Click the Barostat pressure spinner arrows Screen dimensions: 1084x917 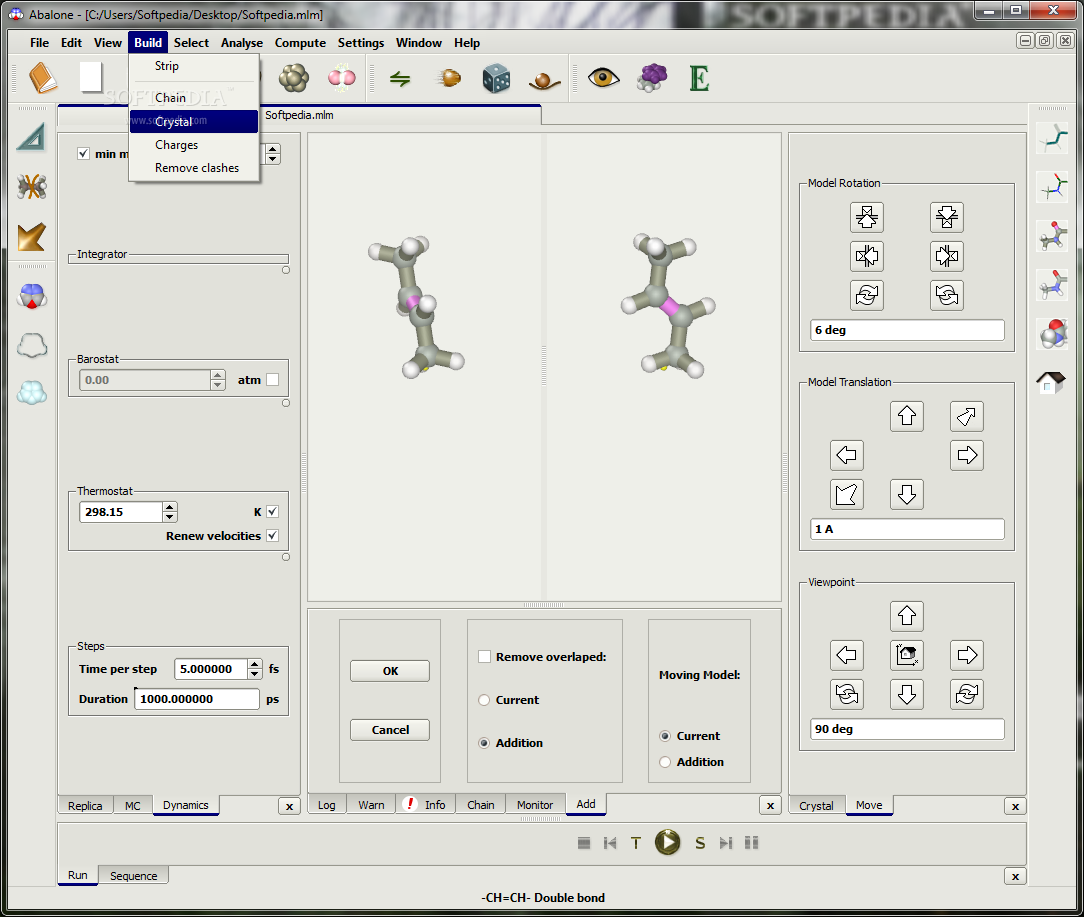pos(218,380)
